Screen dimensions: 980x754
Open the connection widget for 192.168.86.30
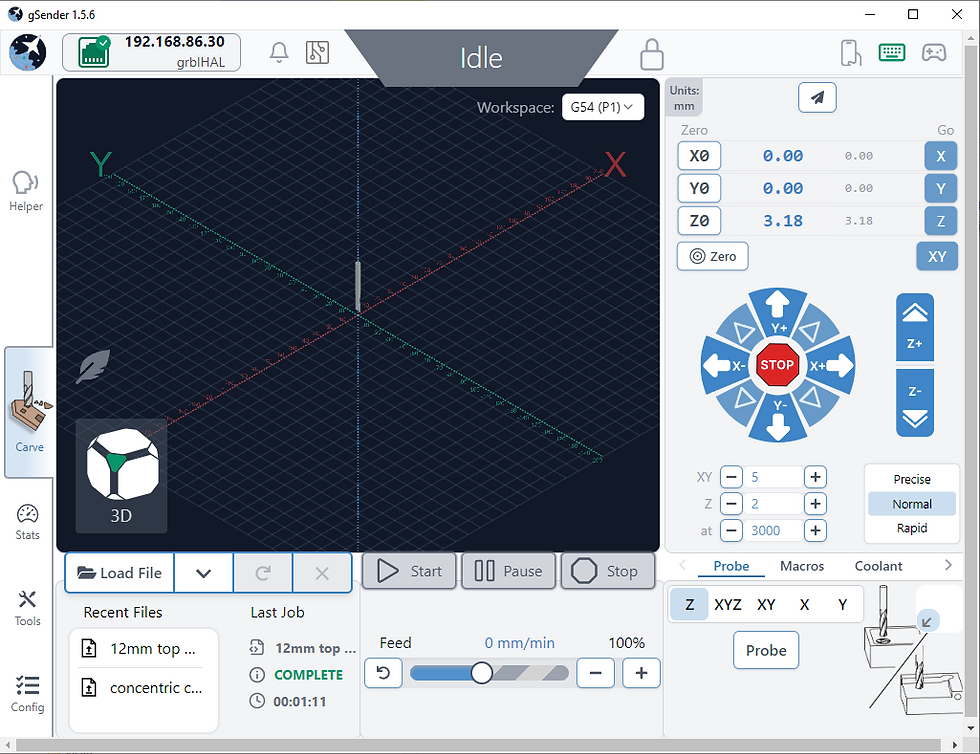[151, 53]
